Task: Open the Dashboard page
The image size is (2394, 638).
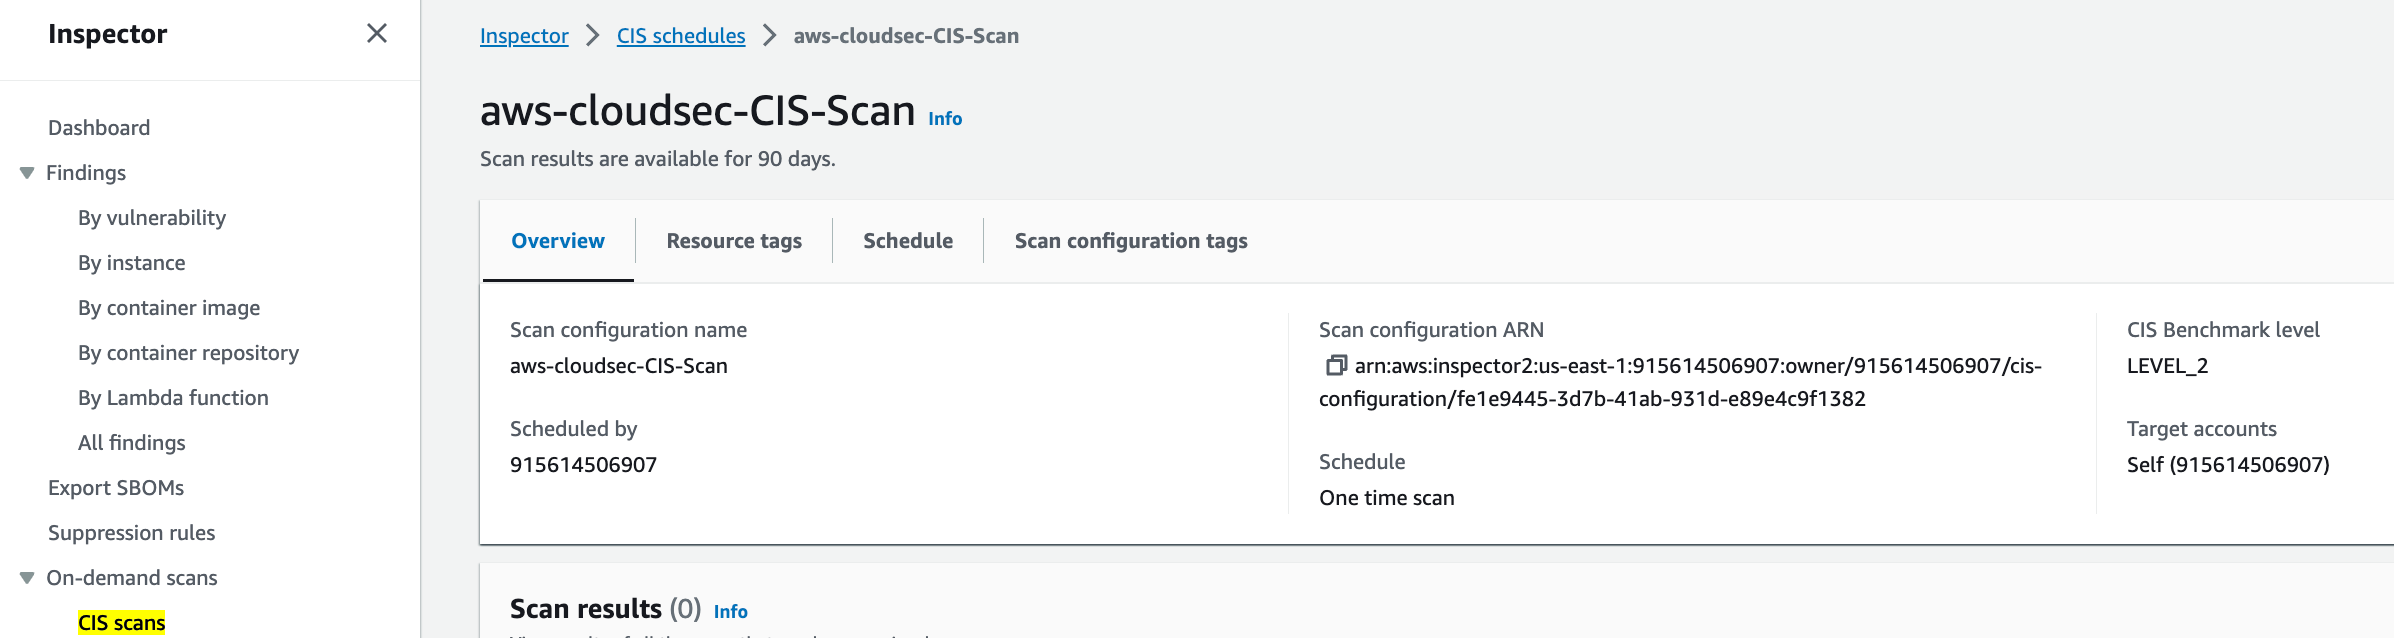Action: click(x=99, y=128)
